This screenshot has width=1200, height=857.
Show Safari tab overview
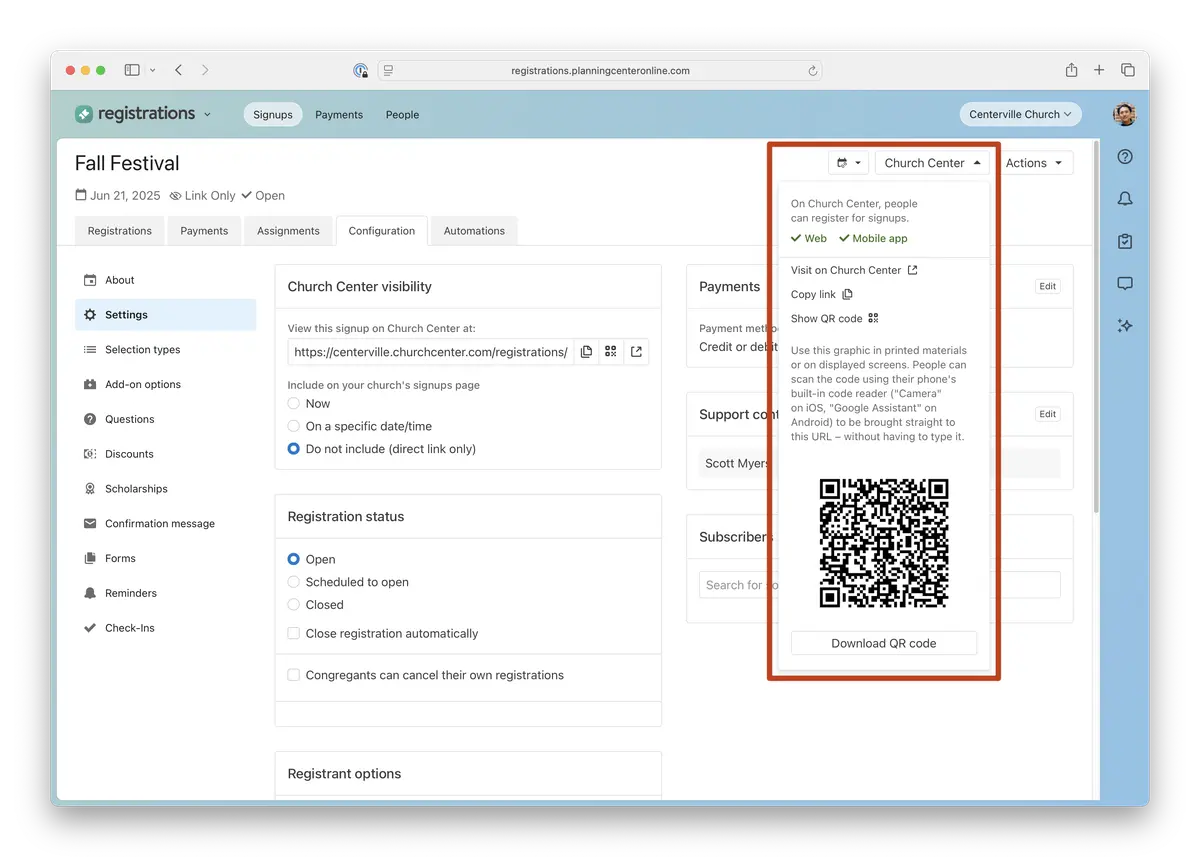(1128, 70)
